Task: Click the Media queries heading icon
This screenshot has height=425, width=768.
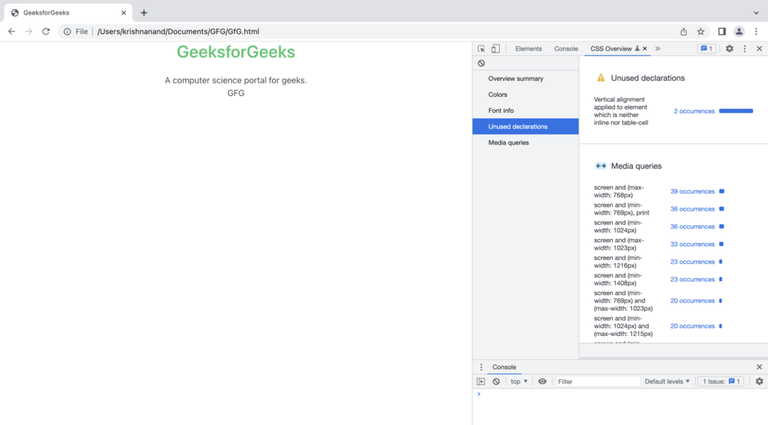Action: (600, 166)
